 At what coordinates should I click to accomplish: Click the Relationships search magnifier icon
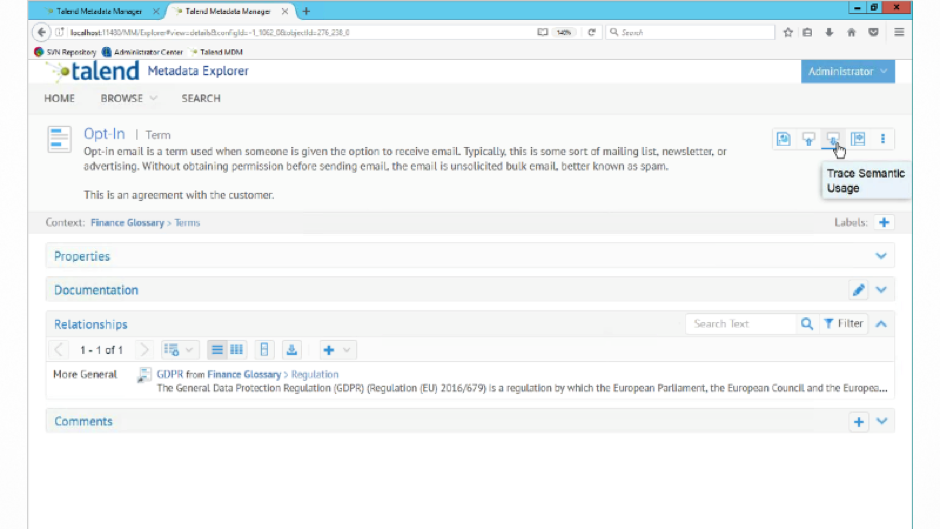[x=807, y=324]
